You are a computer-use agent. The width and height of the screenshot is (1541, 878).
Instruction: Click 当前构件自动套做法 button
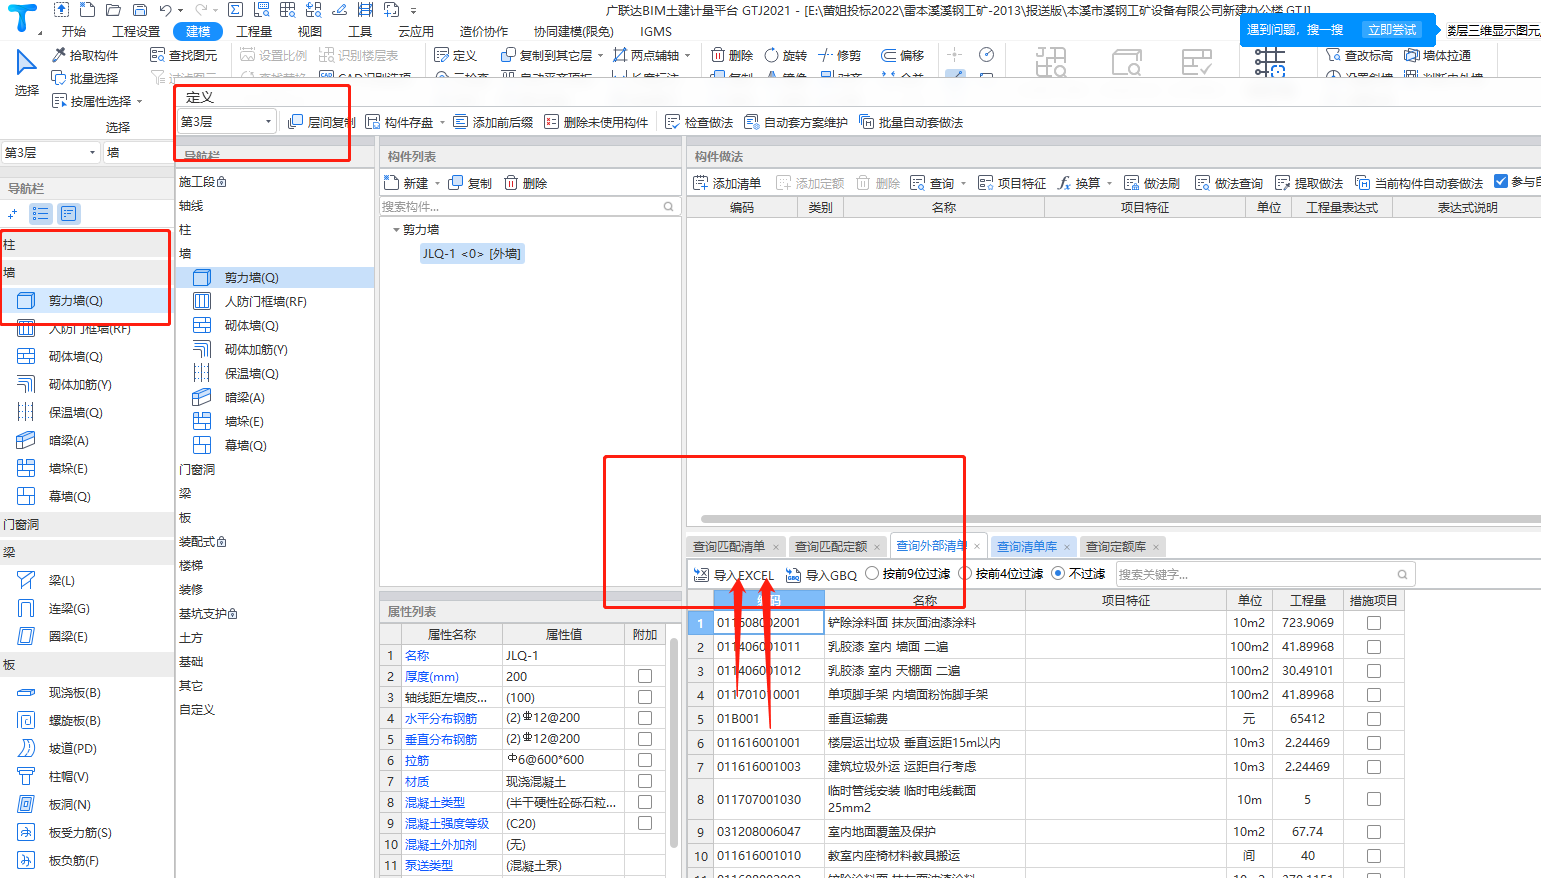1419,183
